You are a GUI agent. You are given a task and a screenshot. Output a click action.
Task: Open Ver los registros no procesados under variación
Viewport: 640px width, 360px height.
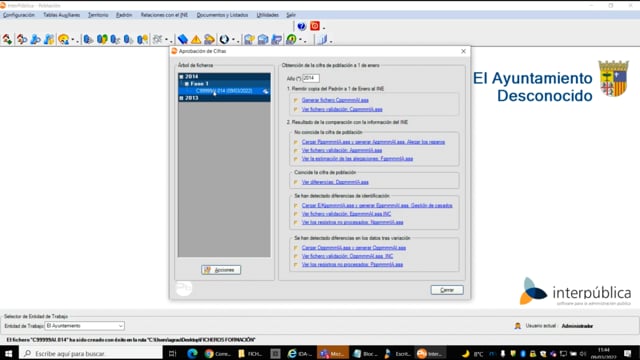[352, 265]
